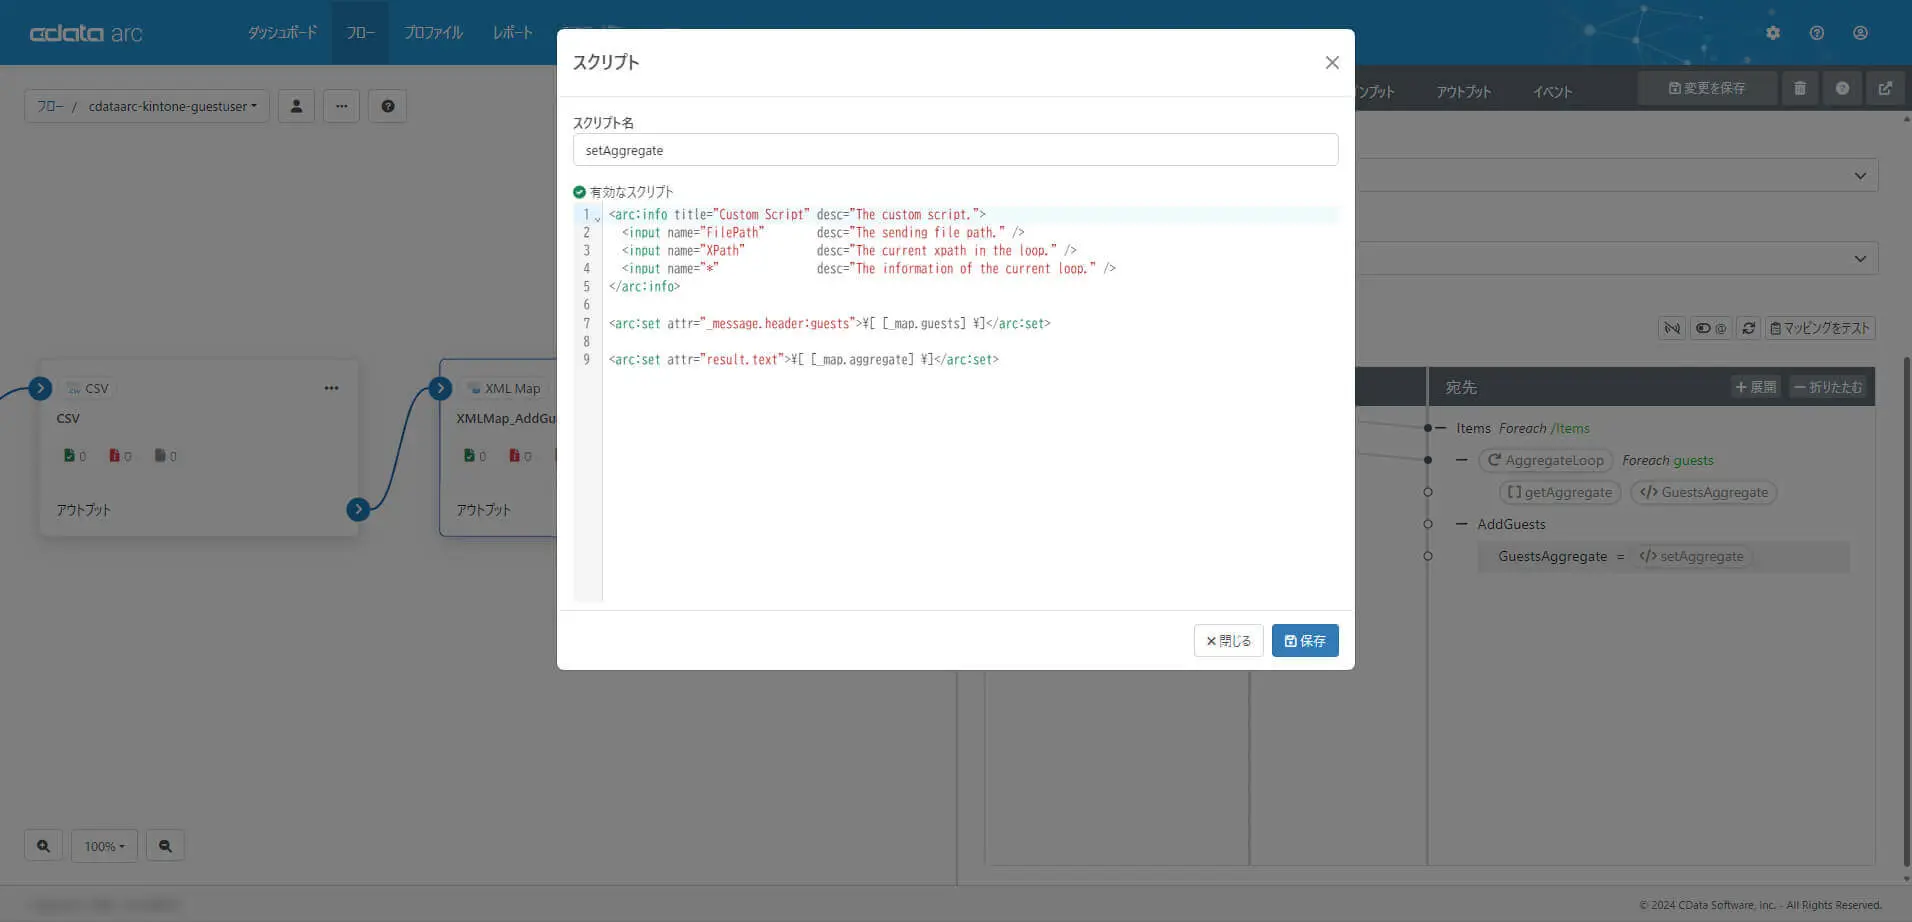Click the XML Map connector type badge
This screenshot has height=922, width=1912.
click(504, 388)
